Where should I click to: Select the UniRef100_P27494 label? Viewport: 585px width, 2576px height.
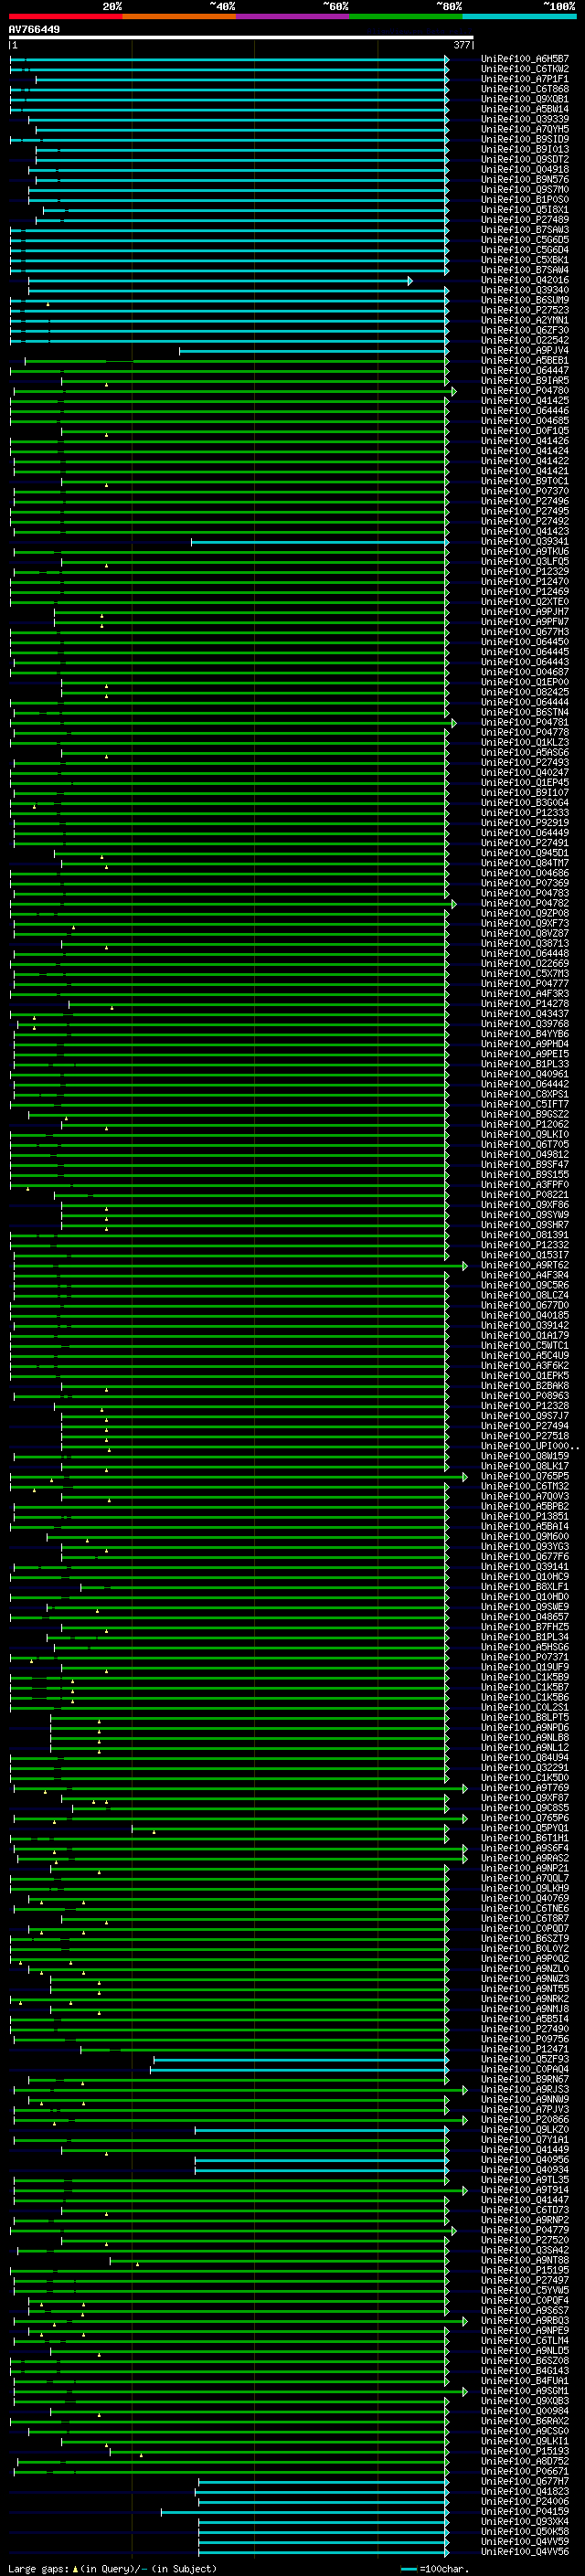coord(525,1426)
